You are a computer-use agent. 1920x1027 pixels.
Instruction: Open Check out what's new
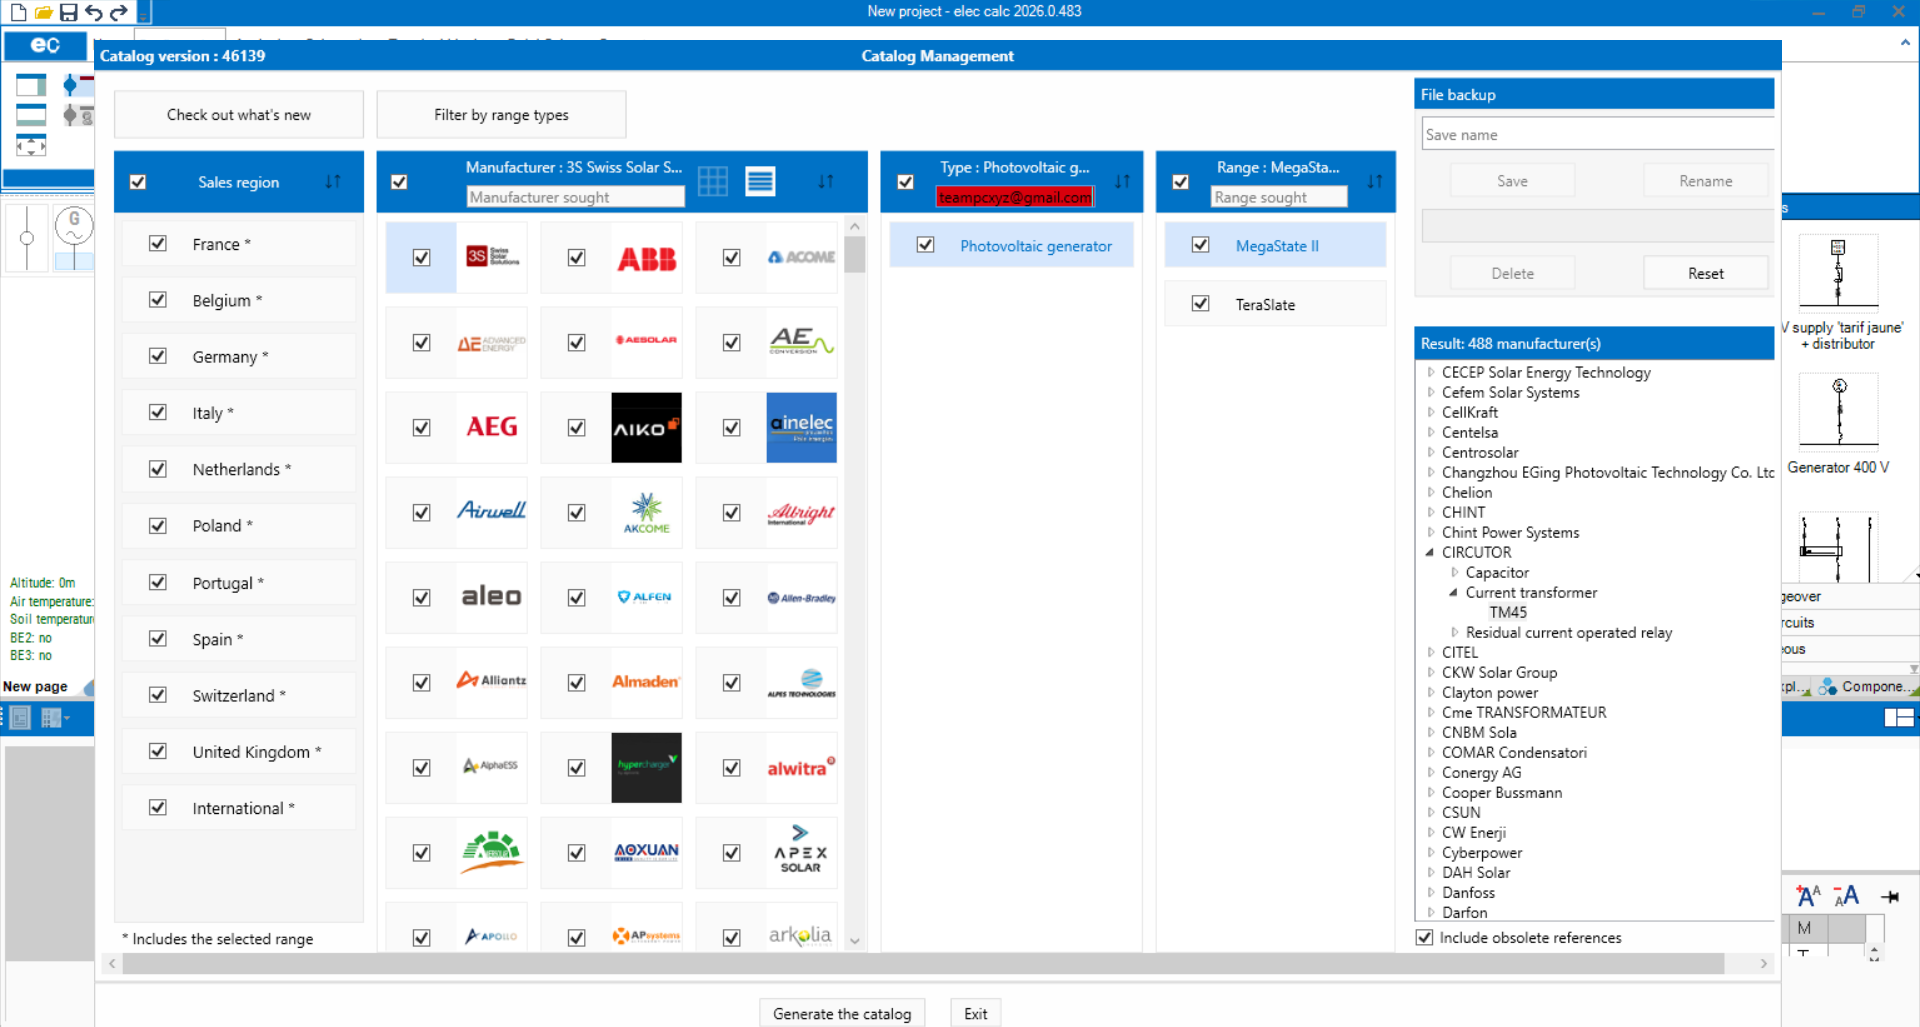[239, 115]
